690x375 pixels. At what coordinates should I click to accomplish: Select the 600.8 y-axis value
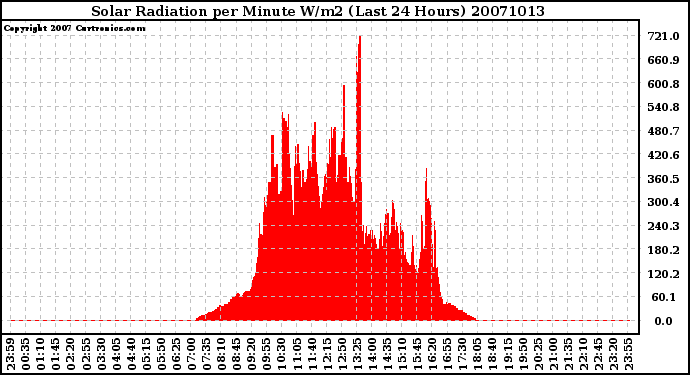(x=663, y=84)
